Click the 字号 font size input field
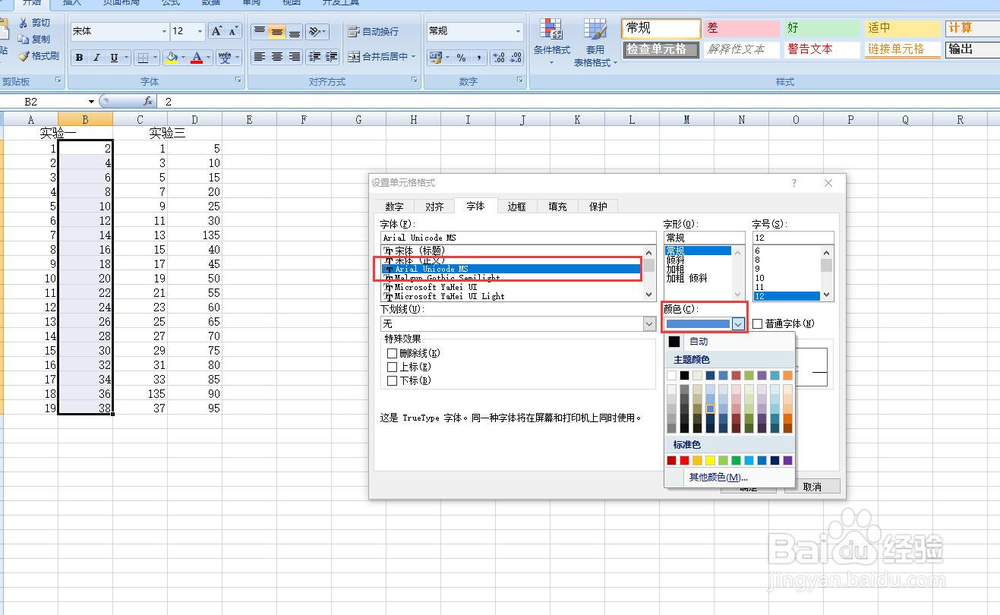The image size is (1000, 615). point(793,237)
